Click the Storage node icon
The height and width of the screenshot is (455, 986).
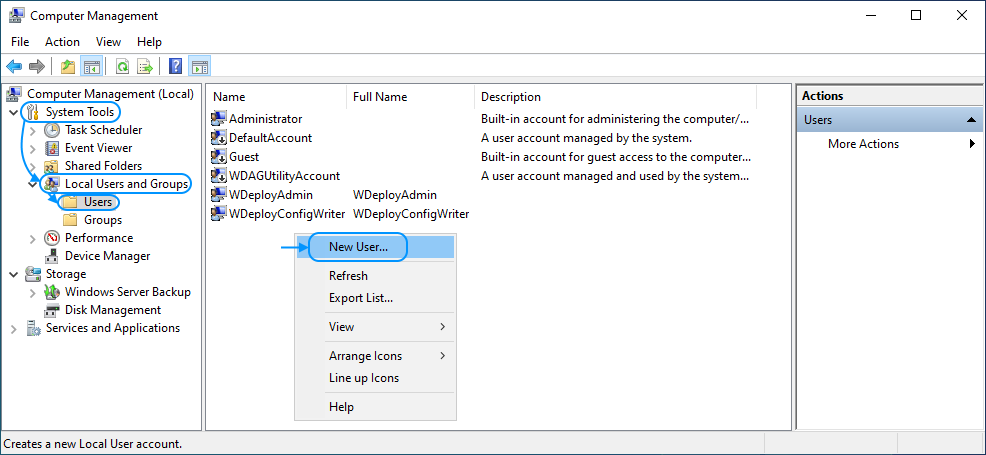33,274
